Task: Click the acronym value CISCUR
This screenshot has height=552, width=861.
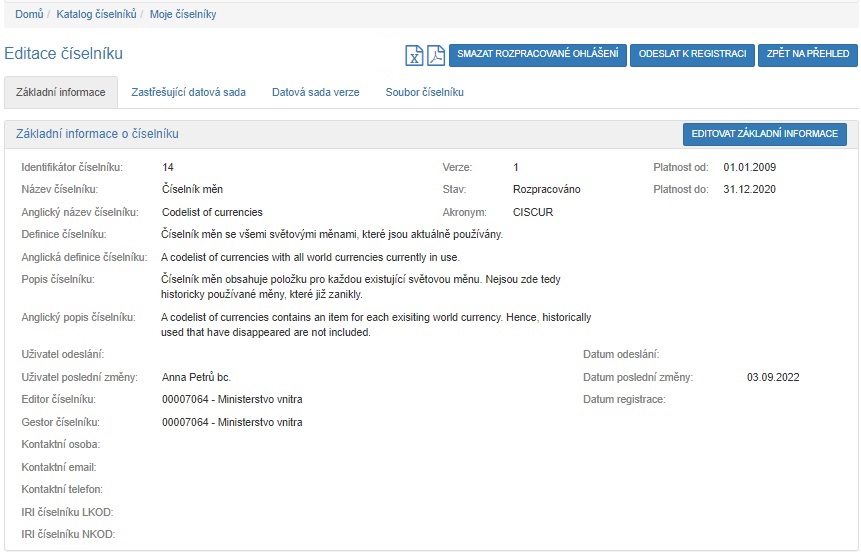Action: (532, 212)
